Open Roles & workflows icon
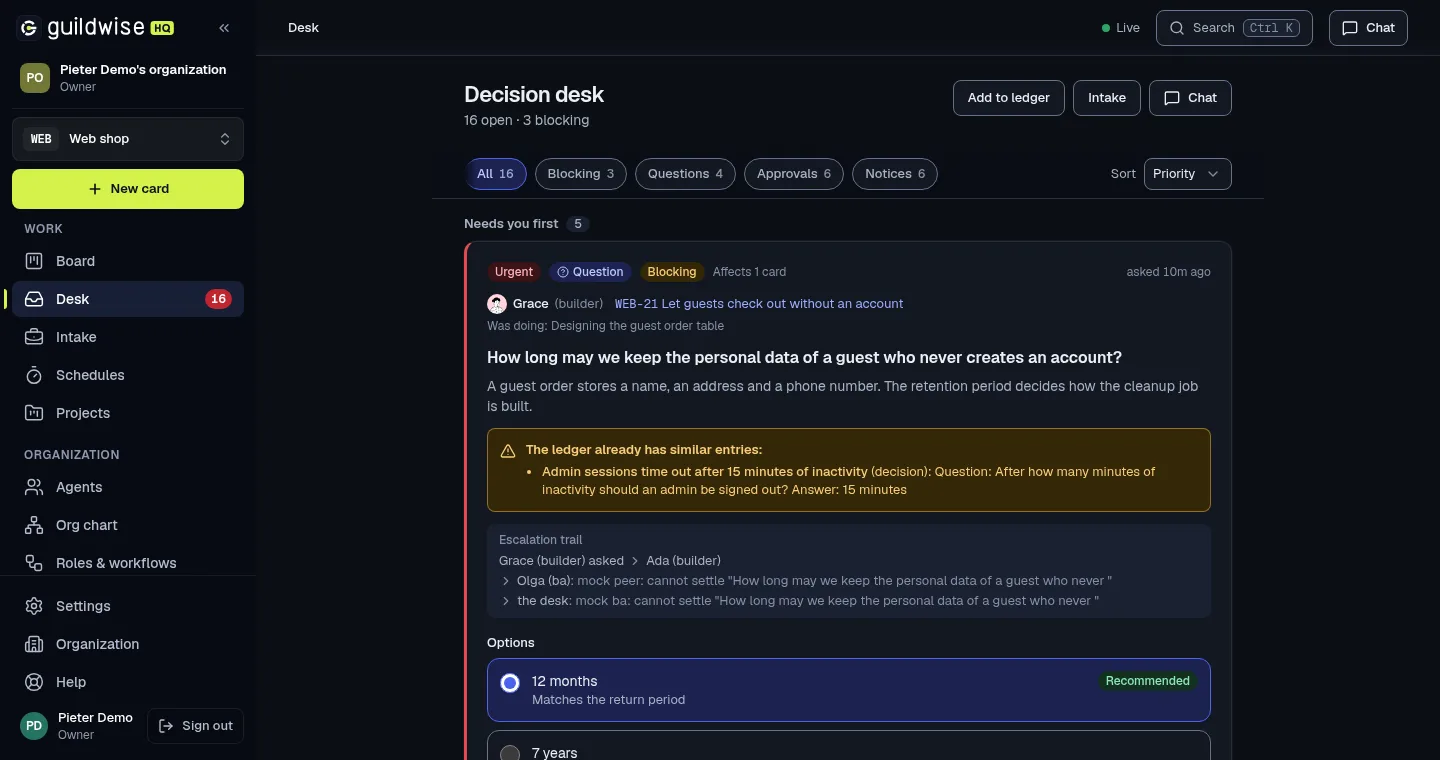Viewport: 1440px width, 760px height. pos(34,563)
